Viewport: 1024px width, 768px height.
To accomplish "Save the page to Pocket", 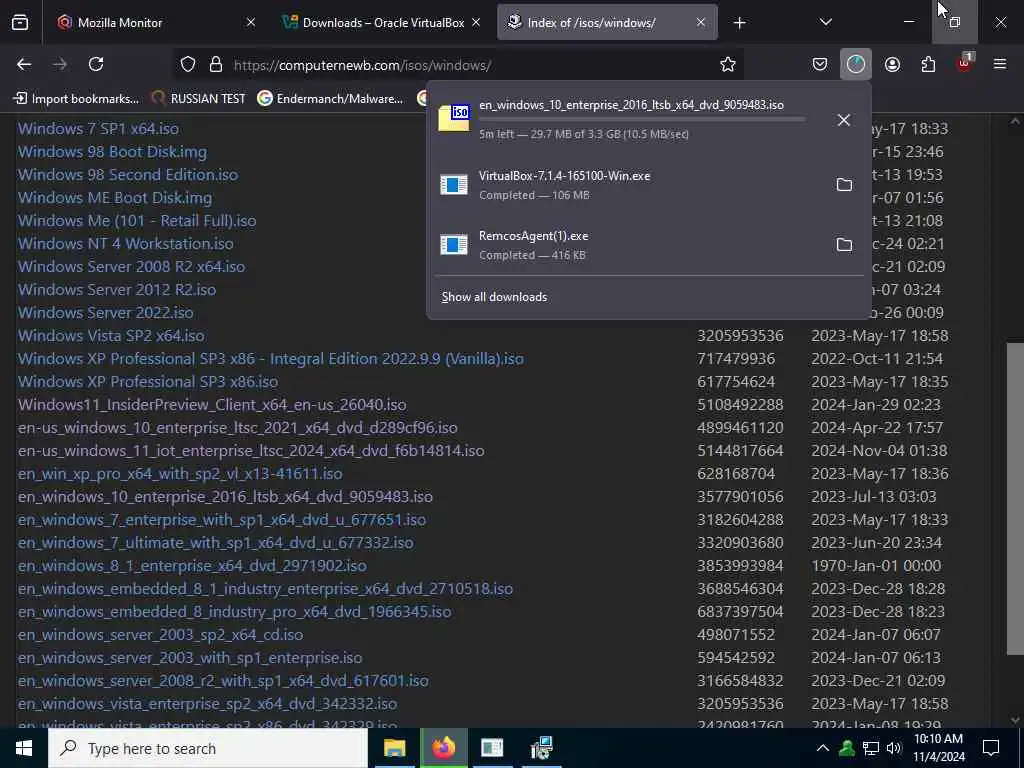I will tap(820, 64).
